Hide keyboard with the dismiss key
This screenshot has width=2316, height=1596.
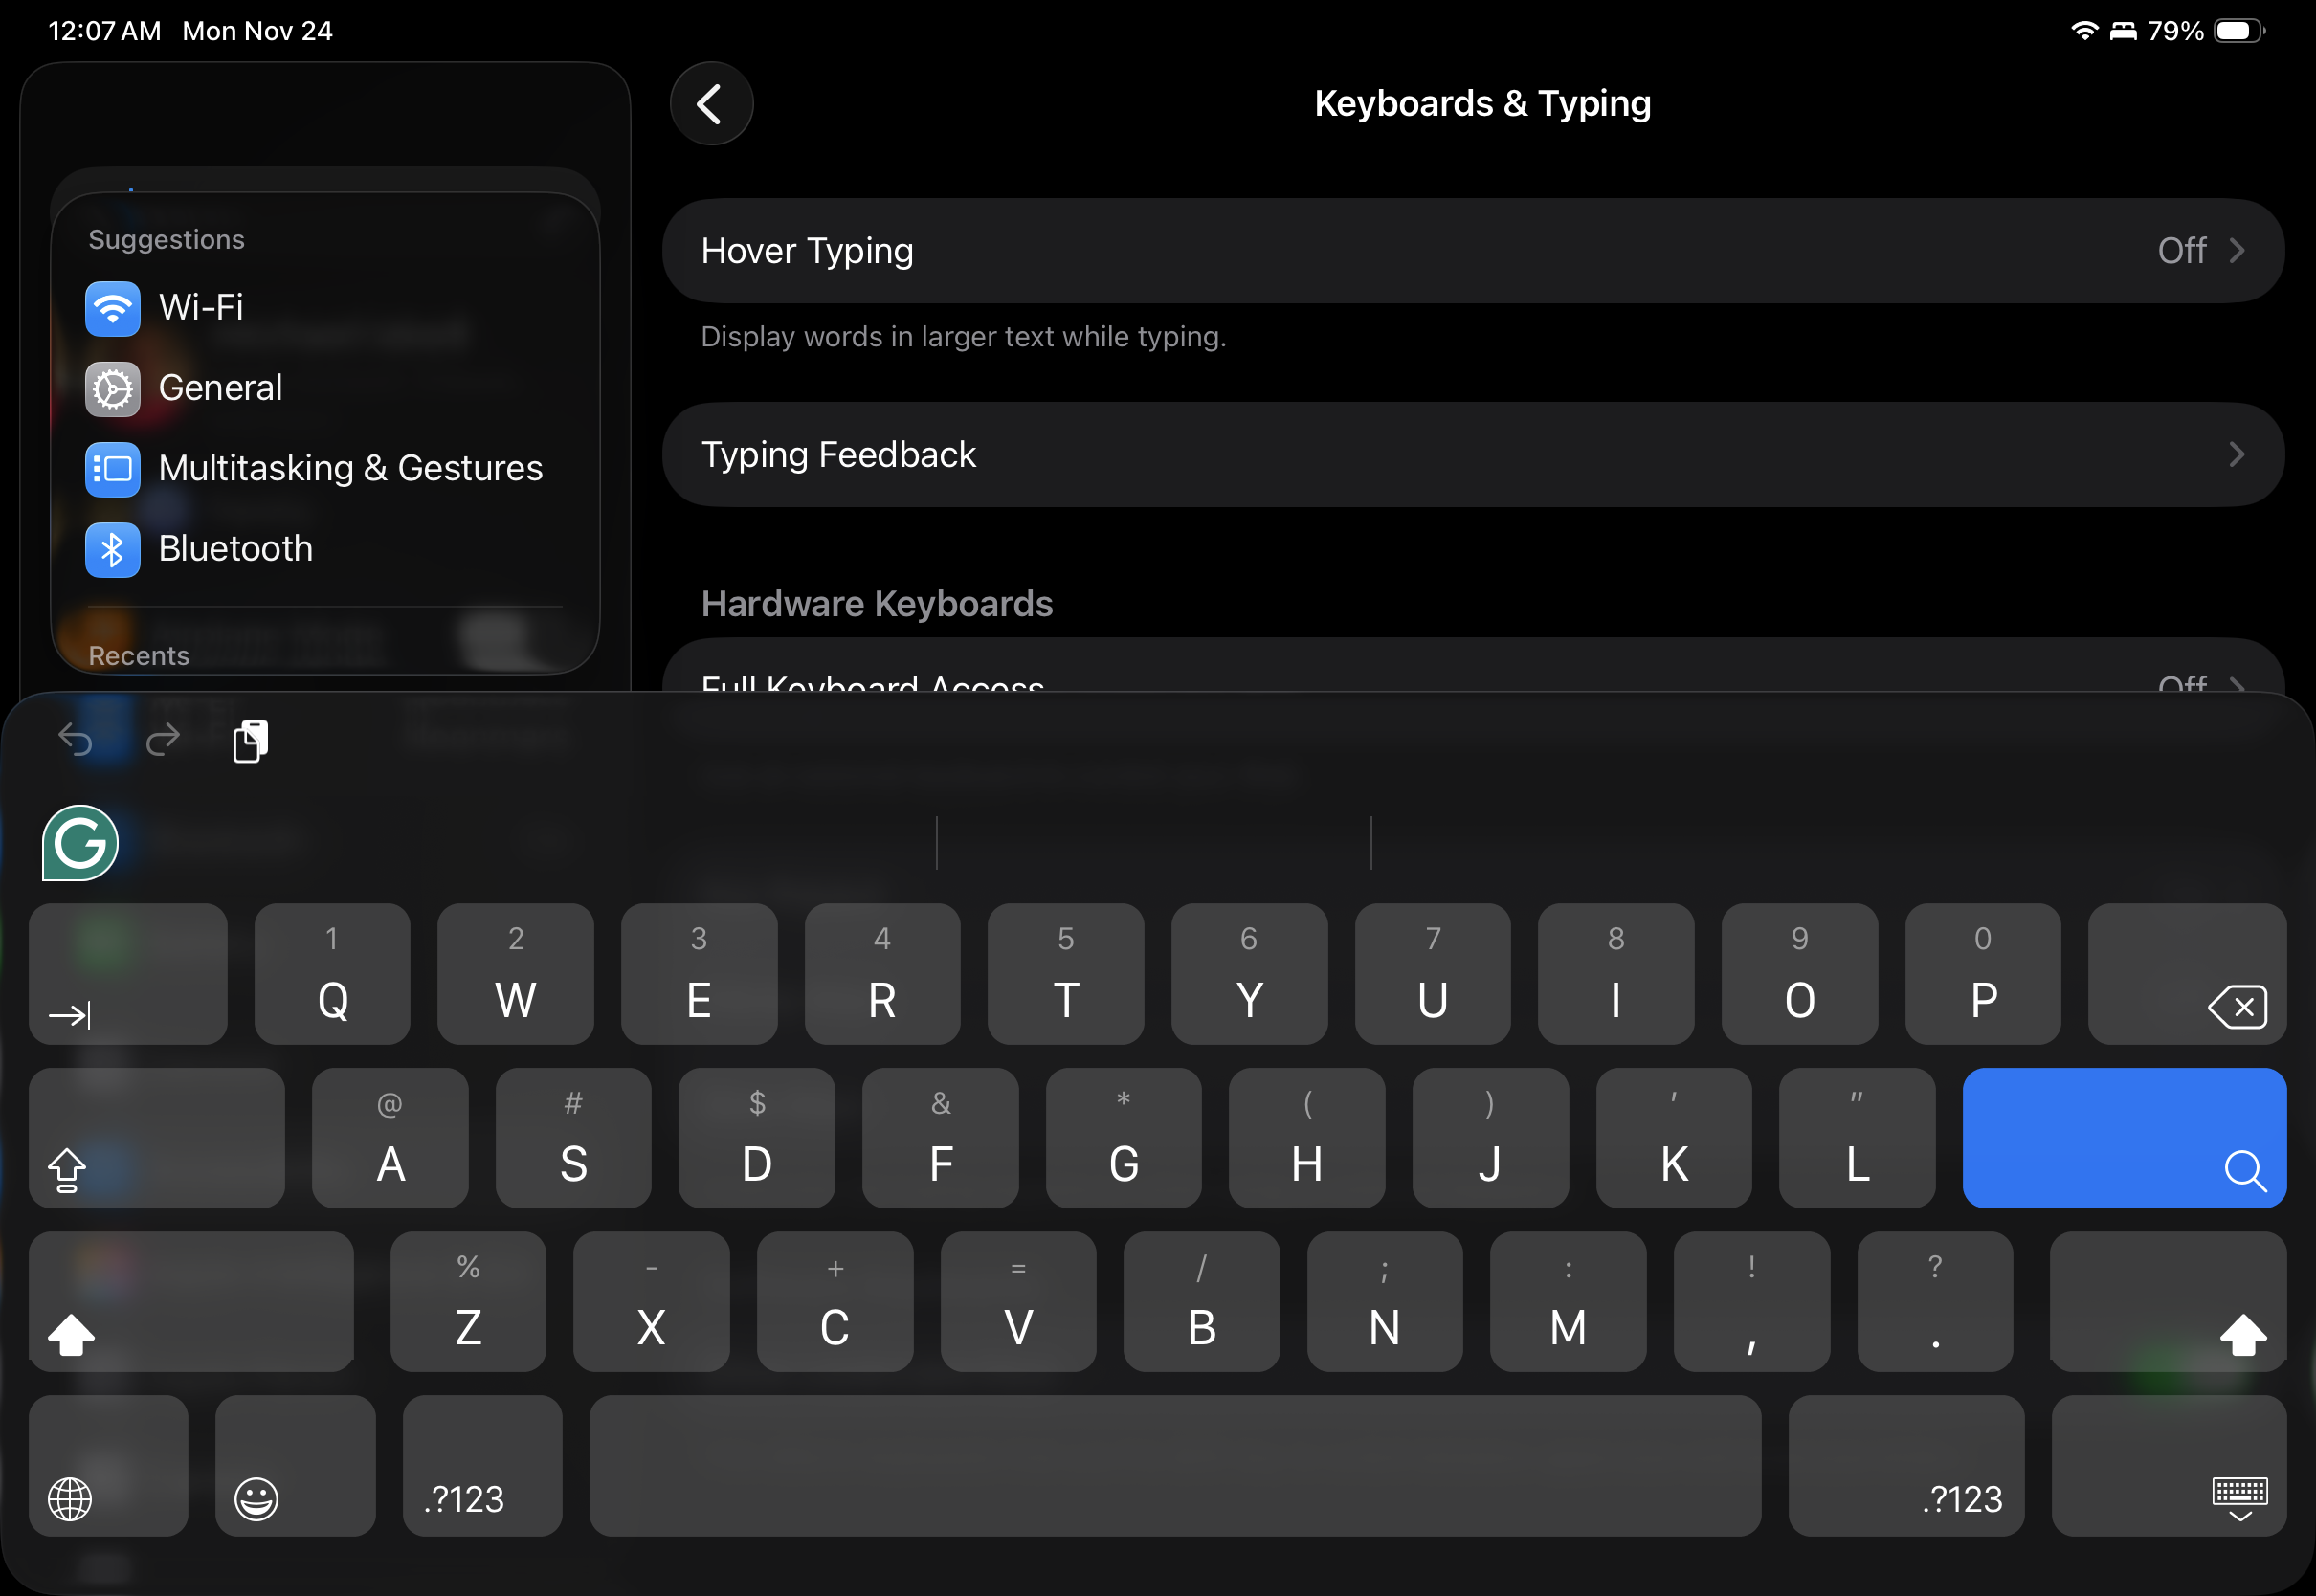pos(2168,1465)
